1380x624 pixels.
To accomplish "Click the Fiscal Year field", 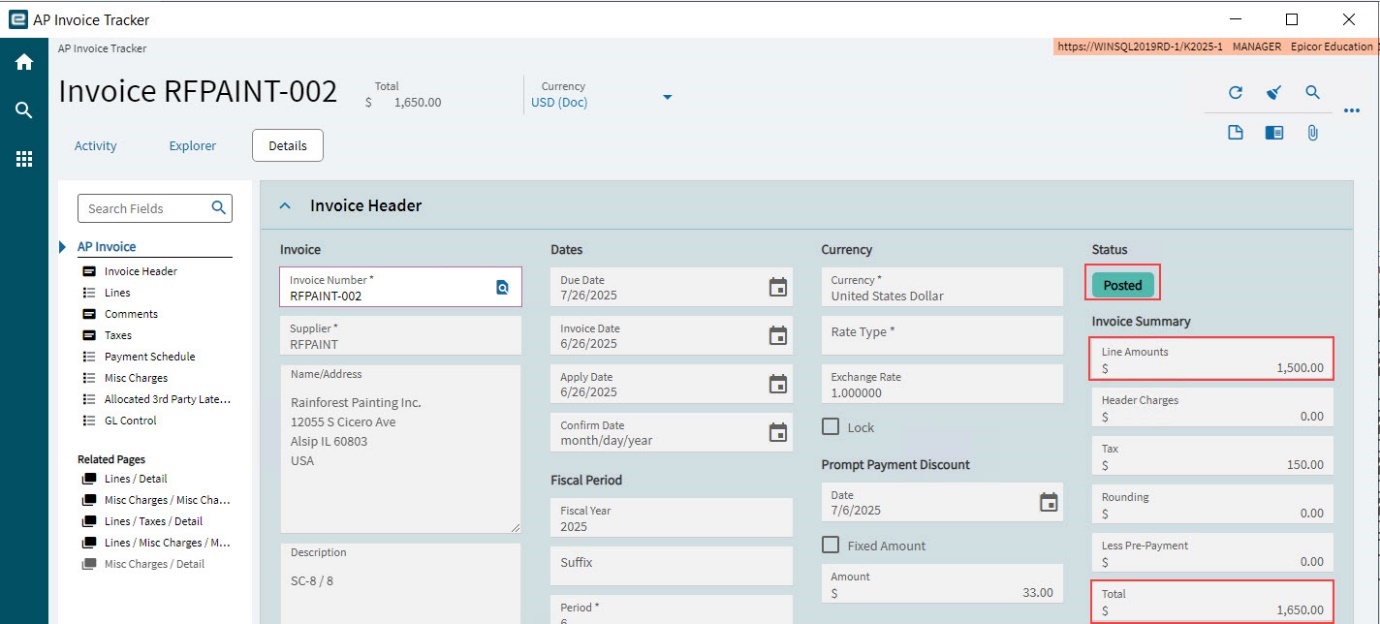I will point(671,518).
